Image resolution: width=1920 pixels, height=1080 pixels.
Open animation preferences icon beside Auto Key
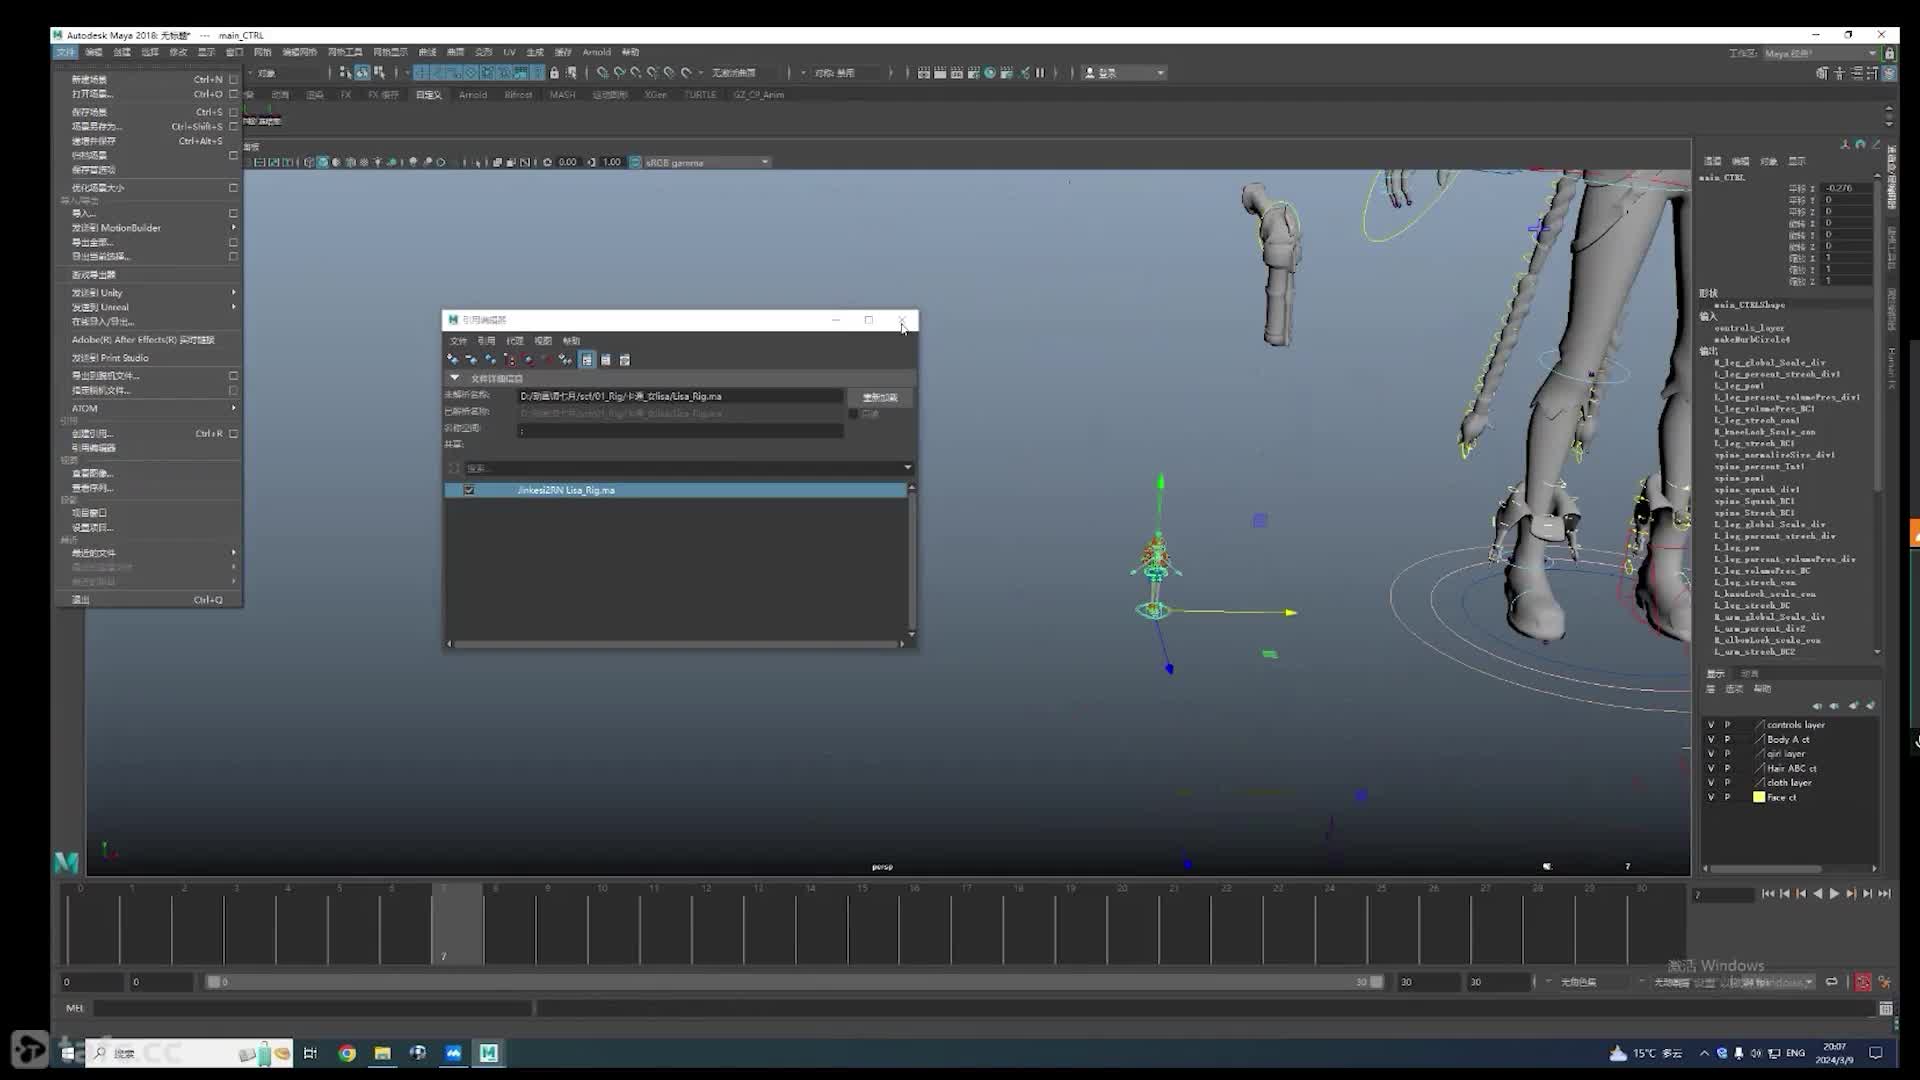[x=1885, y=982]
